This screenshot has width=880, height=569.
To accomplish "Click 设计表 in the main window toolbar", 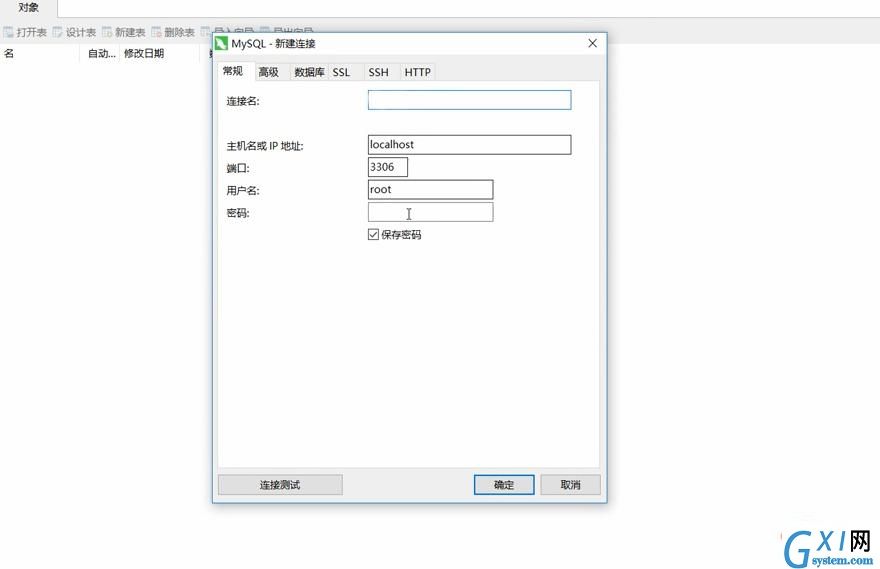I will click(x=75, y=32).
